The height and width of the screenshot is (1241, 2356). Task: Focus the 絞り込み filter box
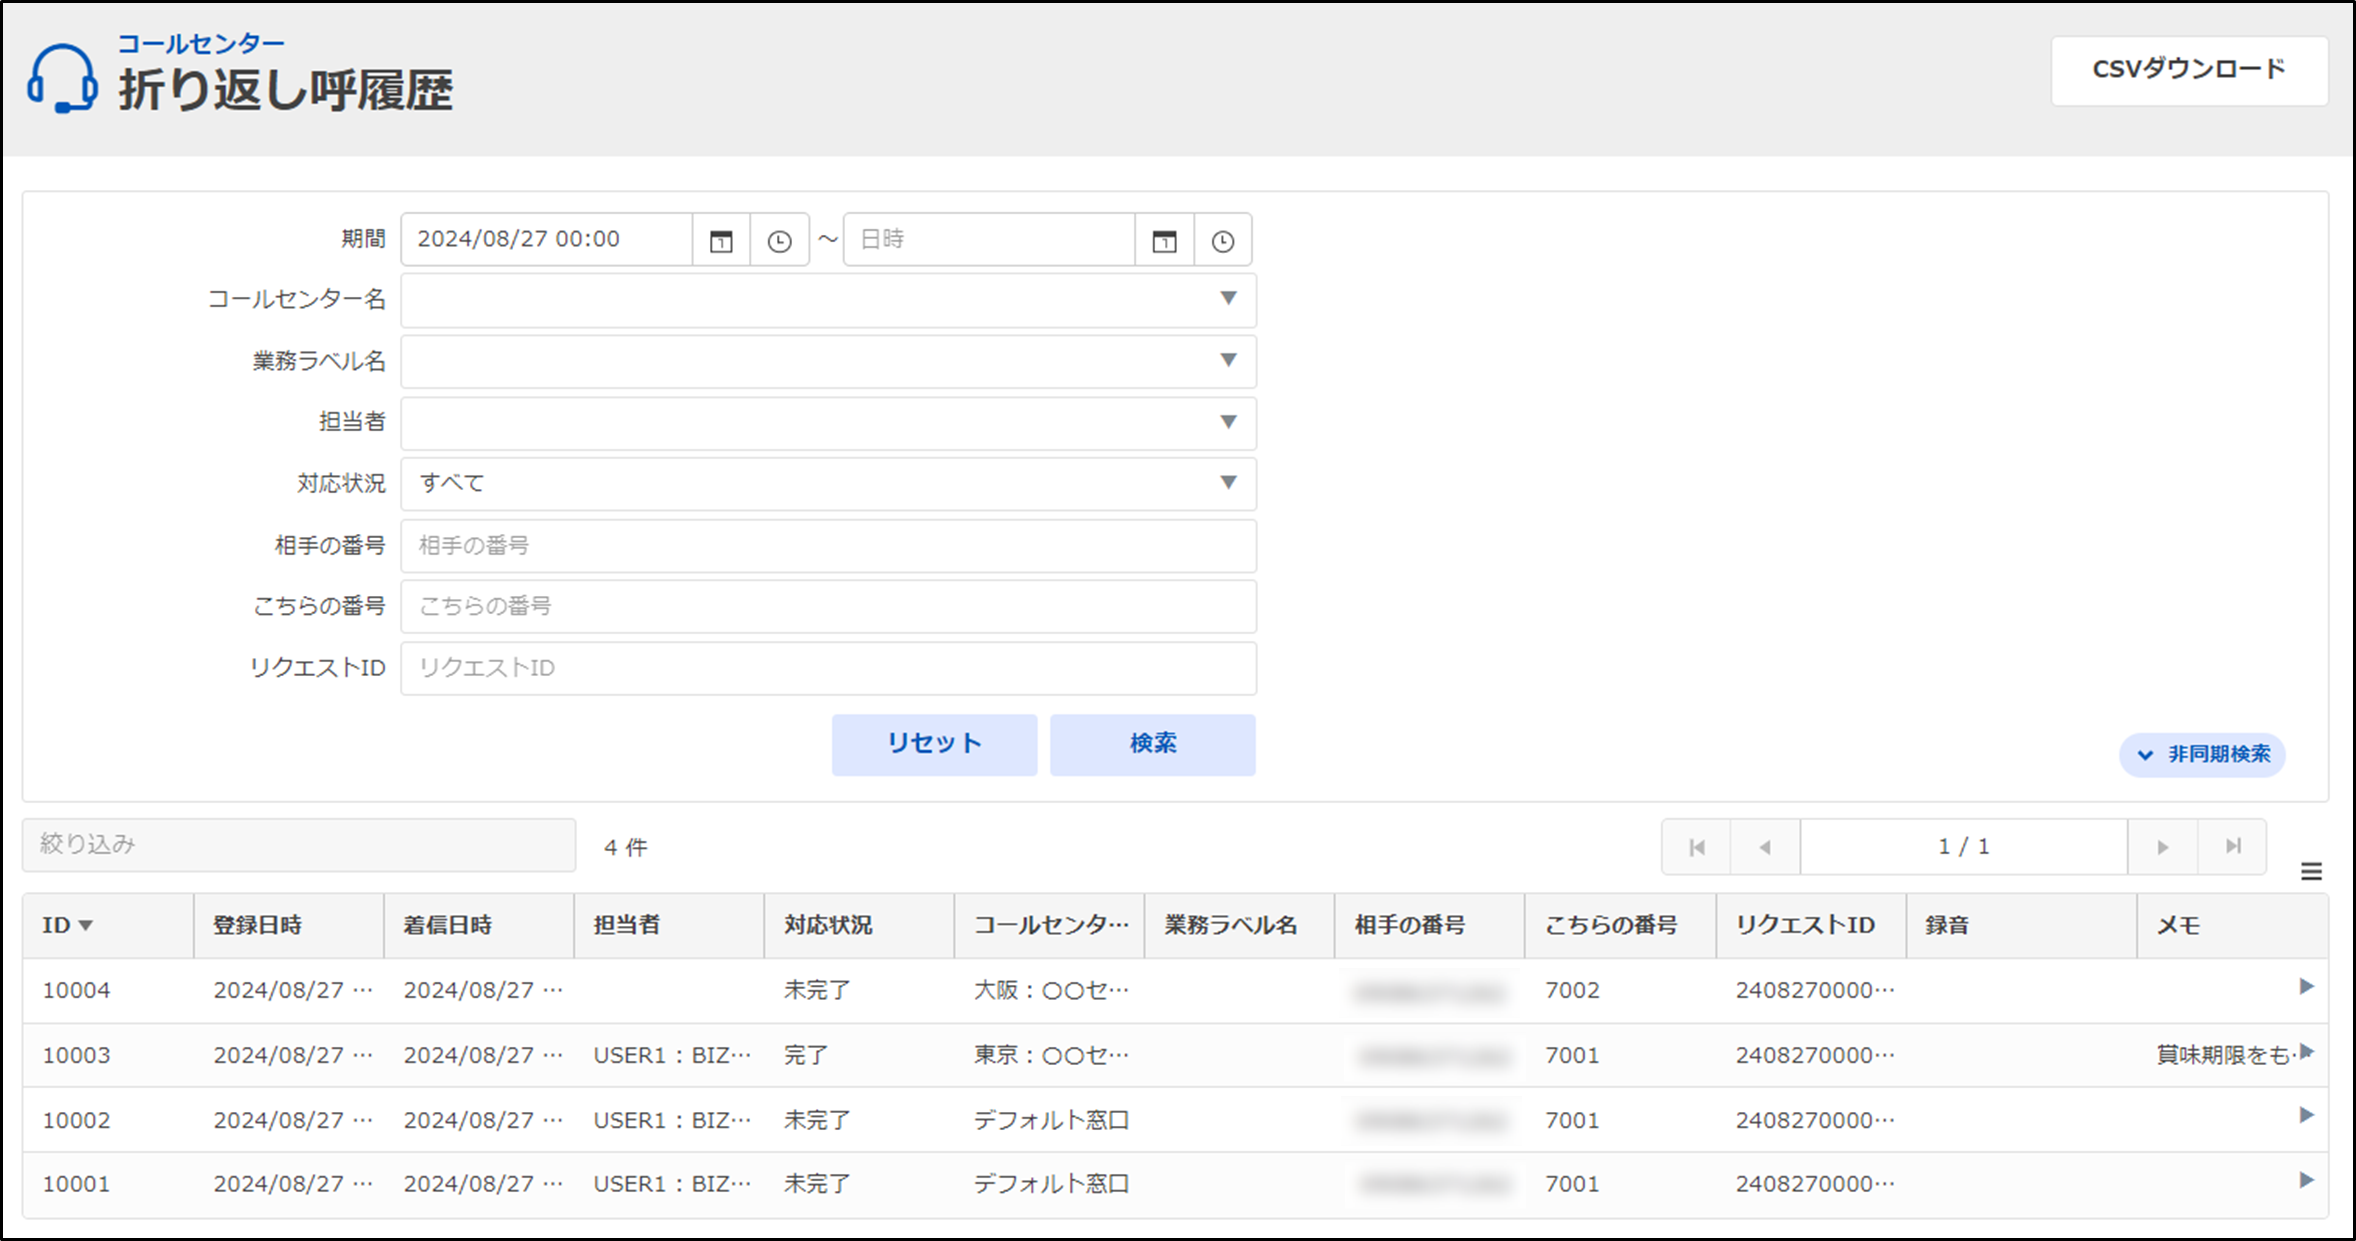point(299,845)
